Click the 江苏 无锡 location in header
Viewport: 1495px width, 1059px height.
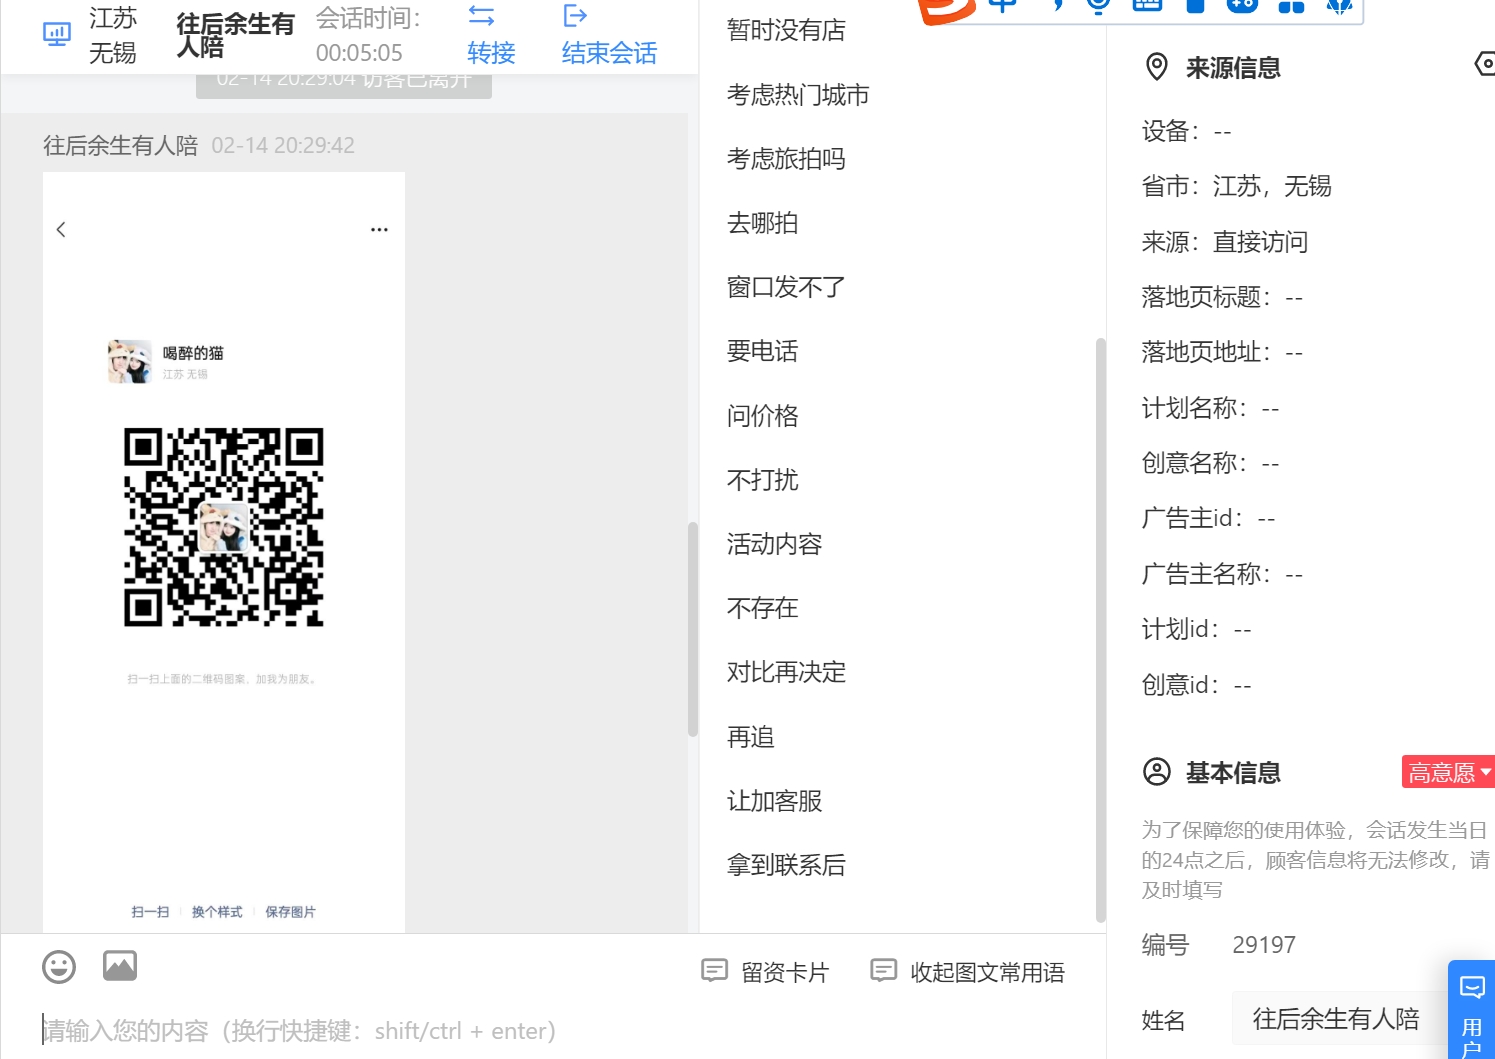(113, 35)
